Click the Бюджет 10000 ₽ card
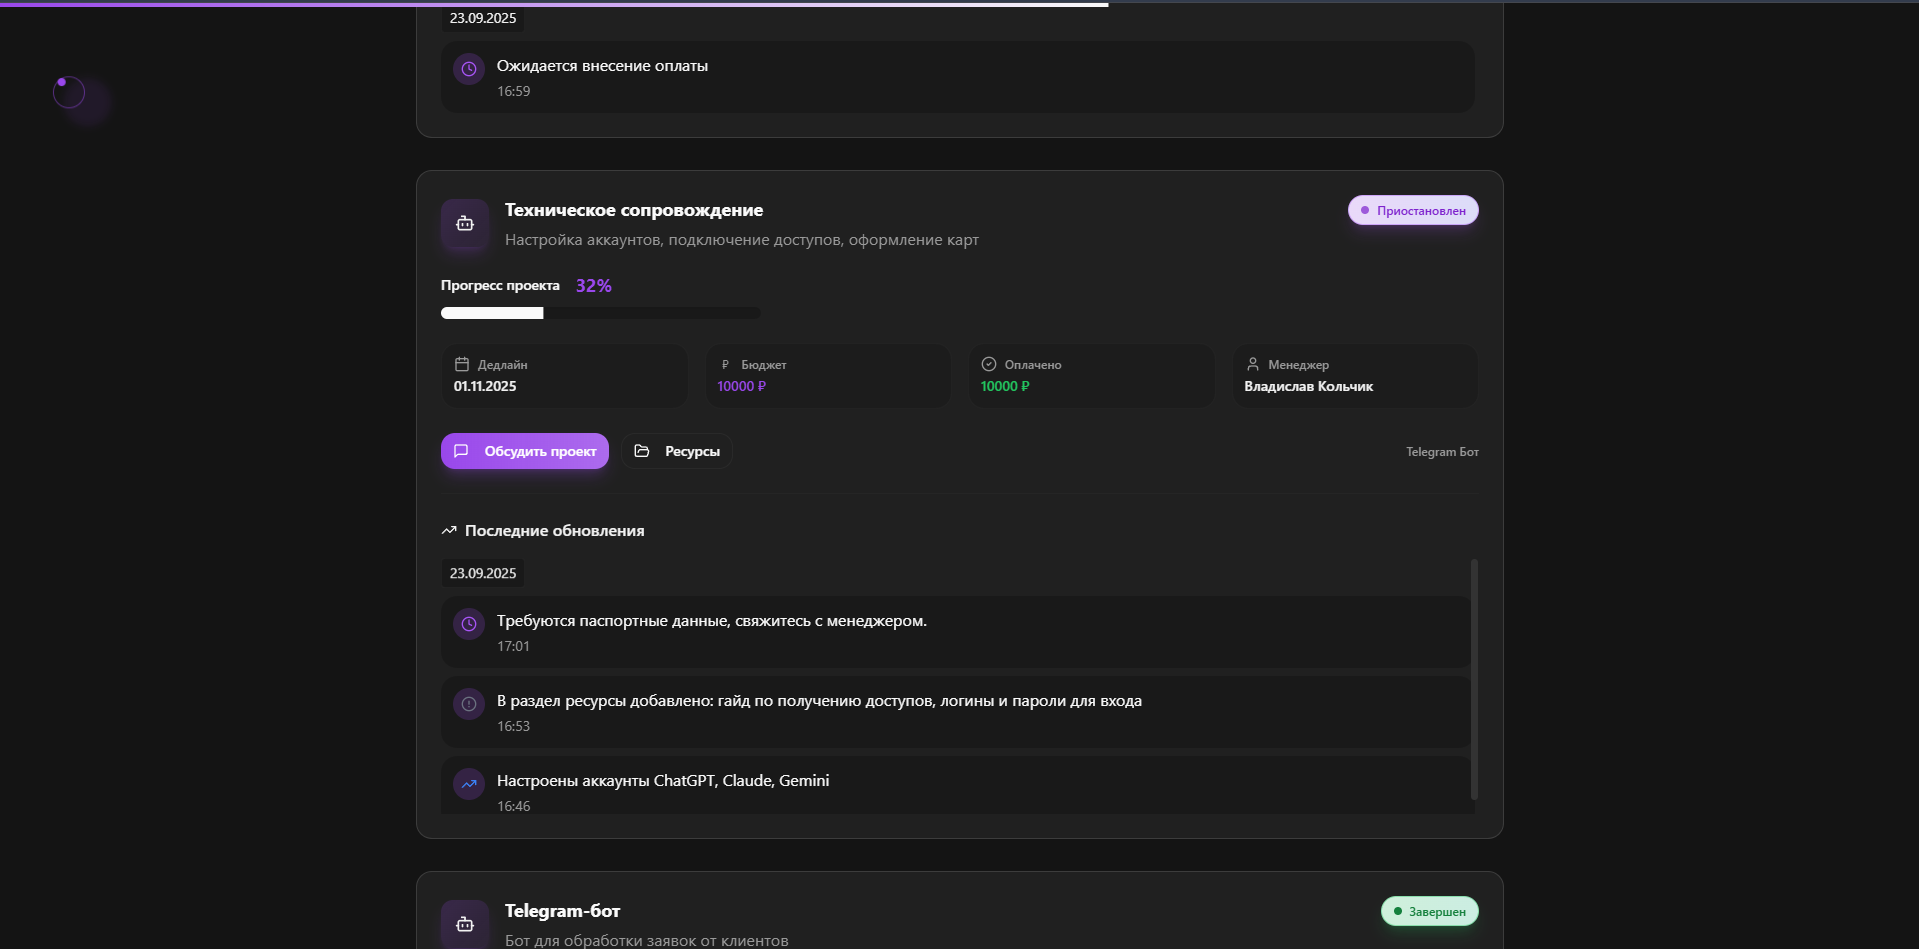Screen dimensions: 1919x949 [x=828, y=376]
